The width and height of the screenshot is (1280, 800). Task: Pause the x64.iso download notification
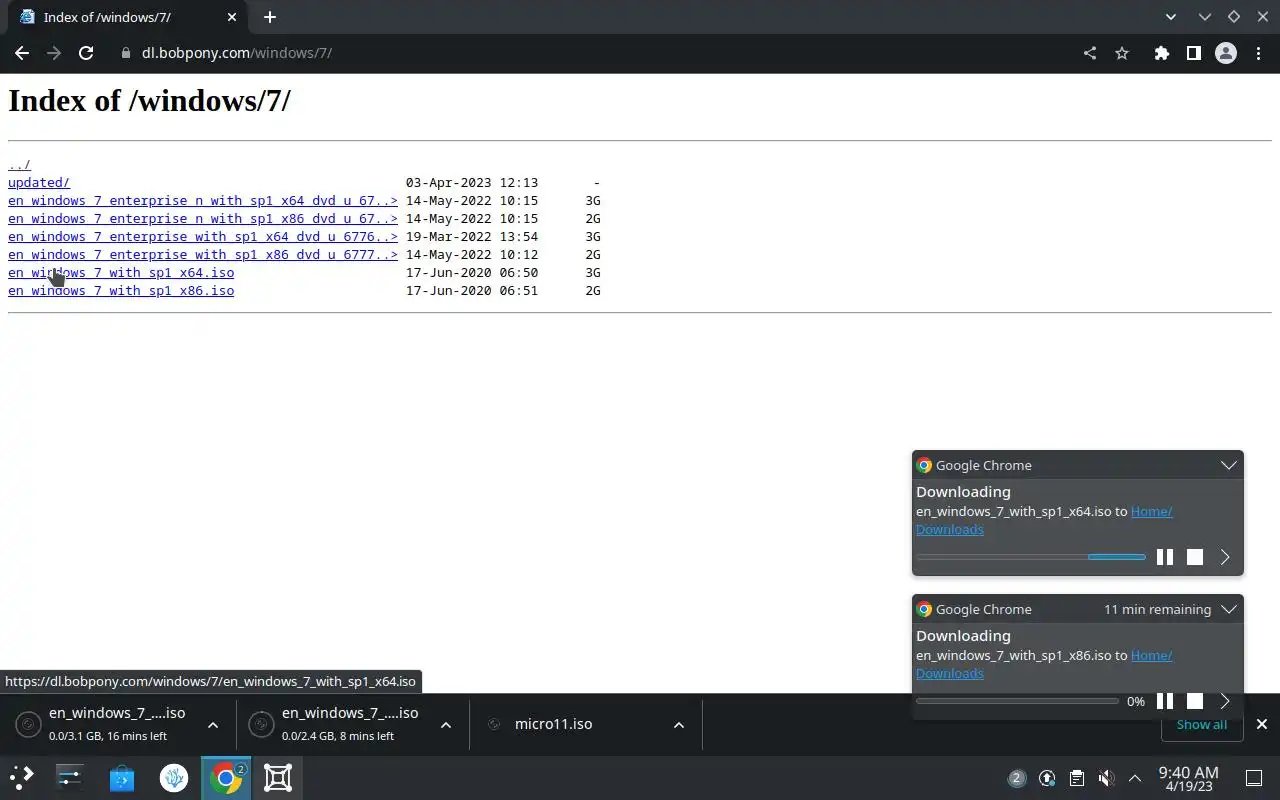point(1165,557)
